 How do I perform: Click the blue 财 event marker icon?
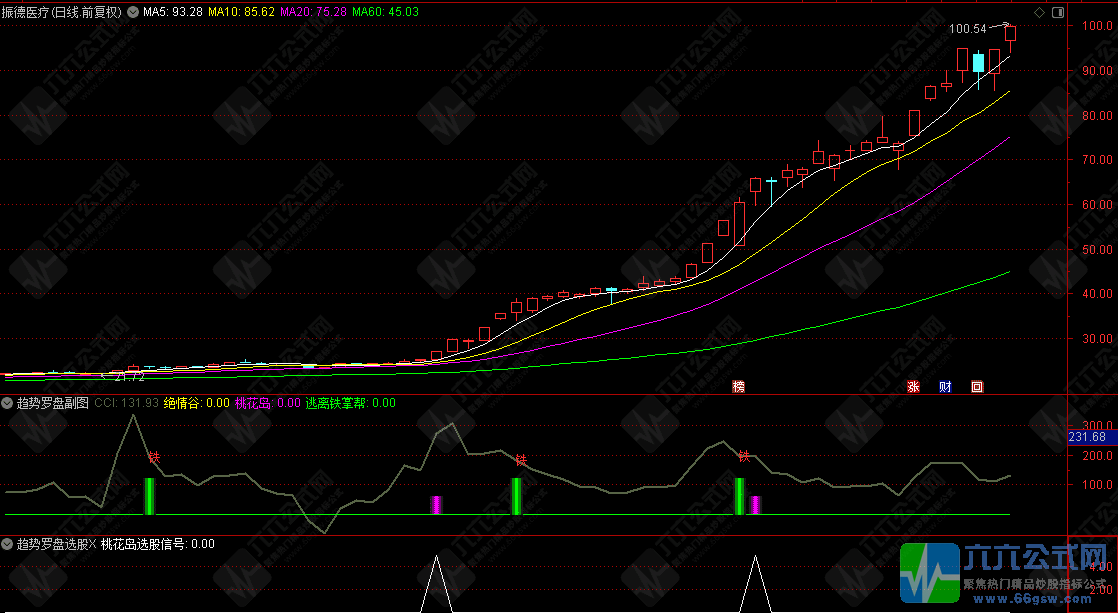click(x=945, y=386)
